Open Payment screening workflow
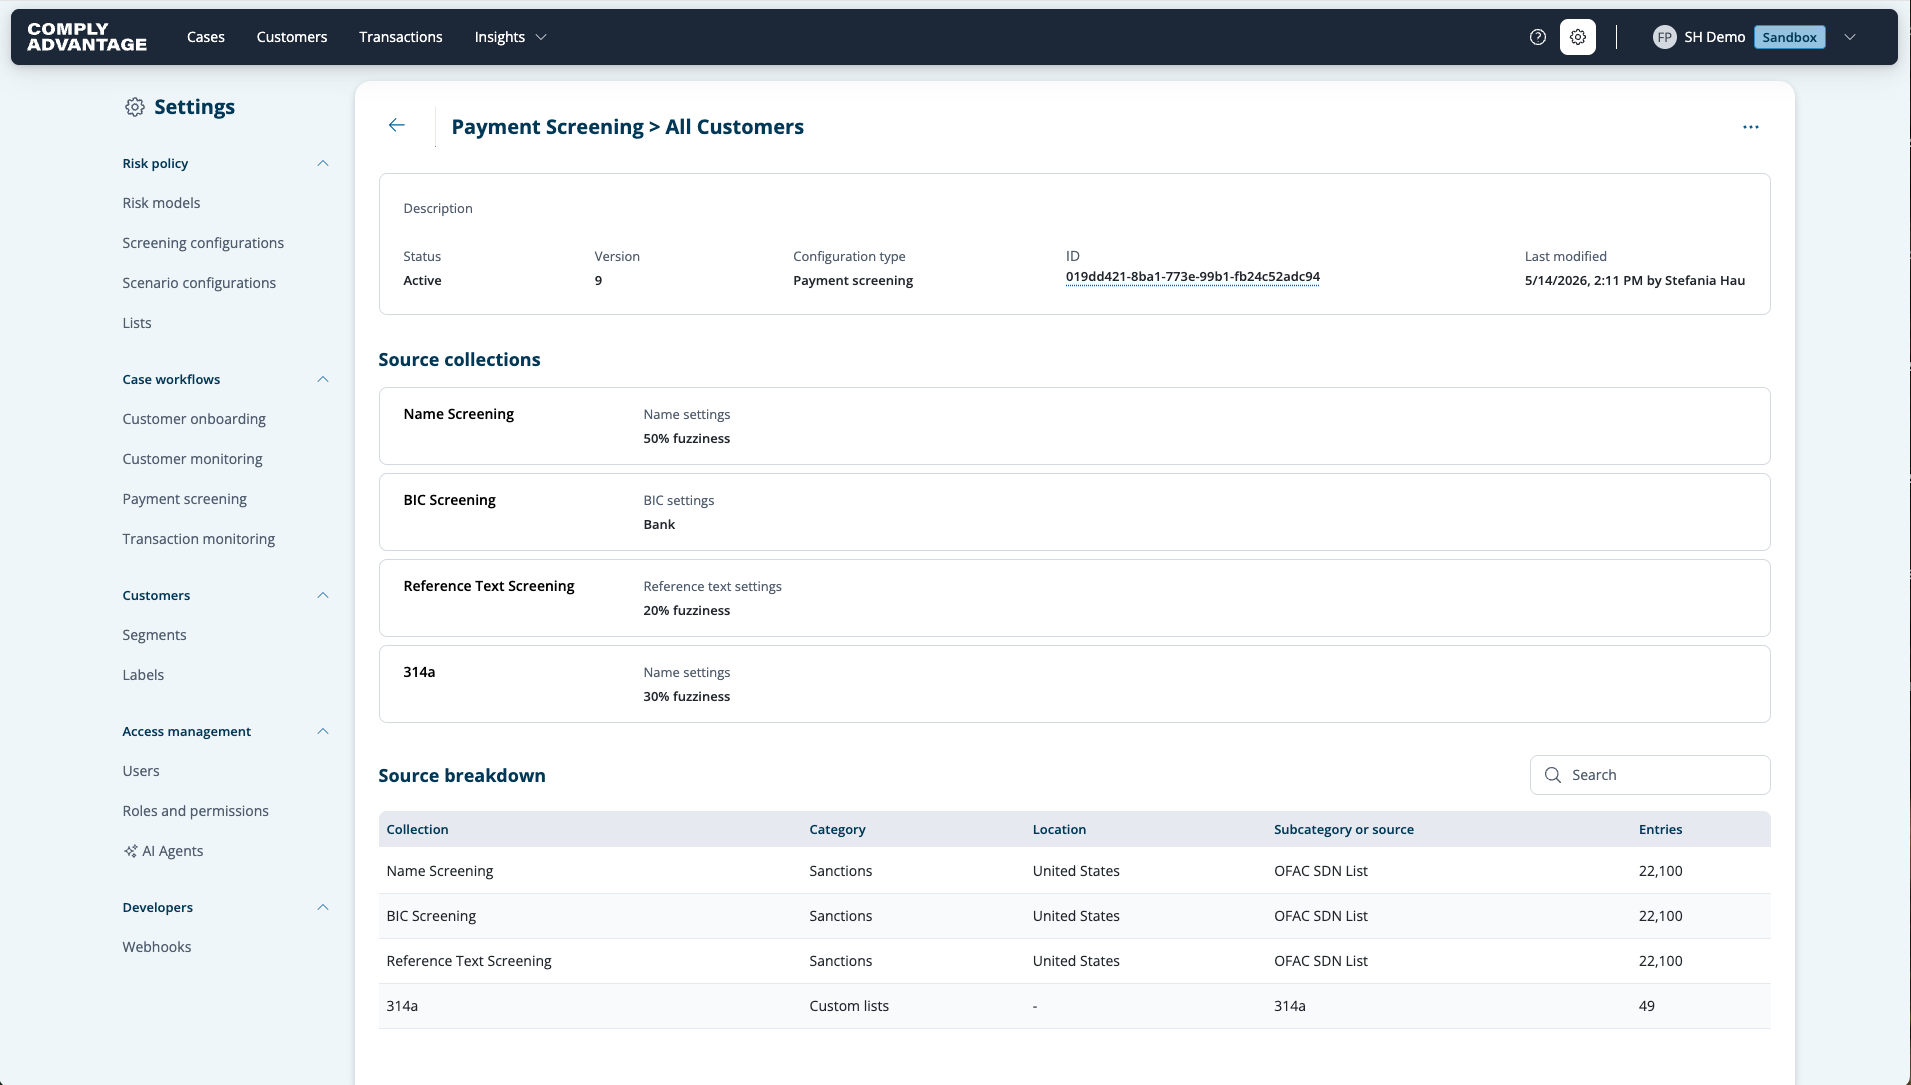 (184, 499)
